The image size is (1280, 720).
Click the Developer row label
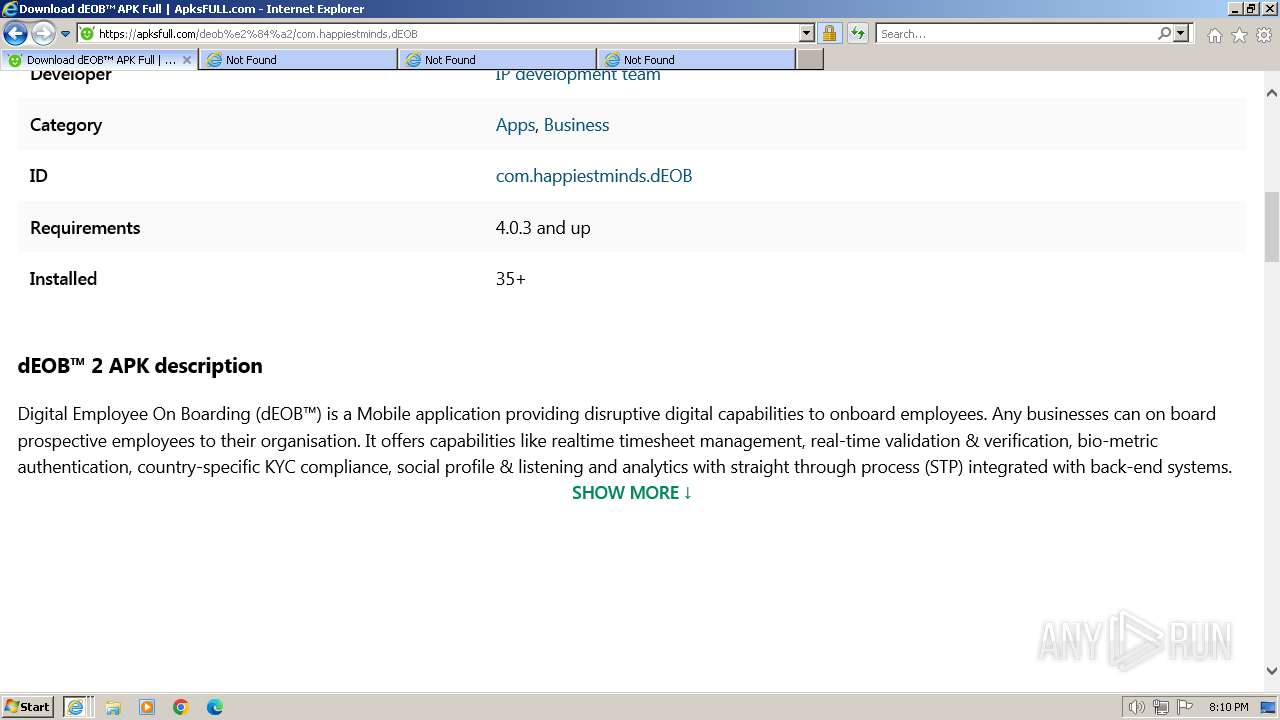71,75
